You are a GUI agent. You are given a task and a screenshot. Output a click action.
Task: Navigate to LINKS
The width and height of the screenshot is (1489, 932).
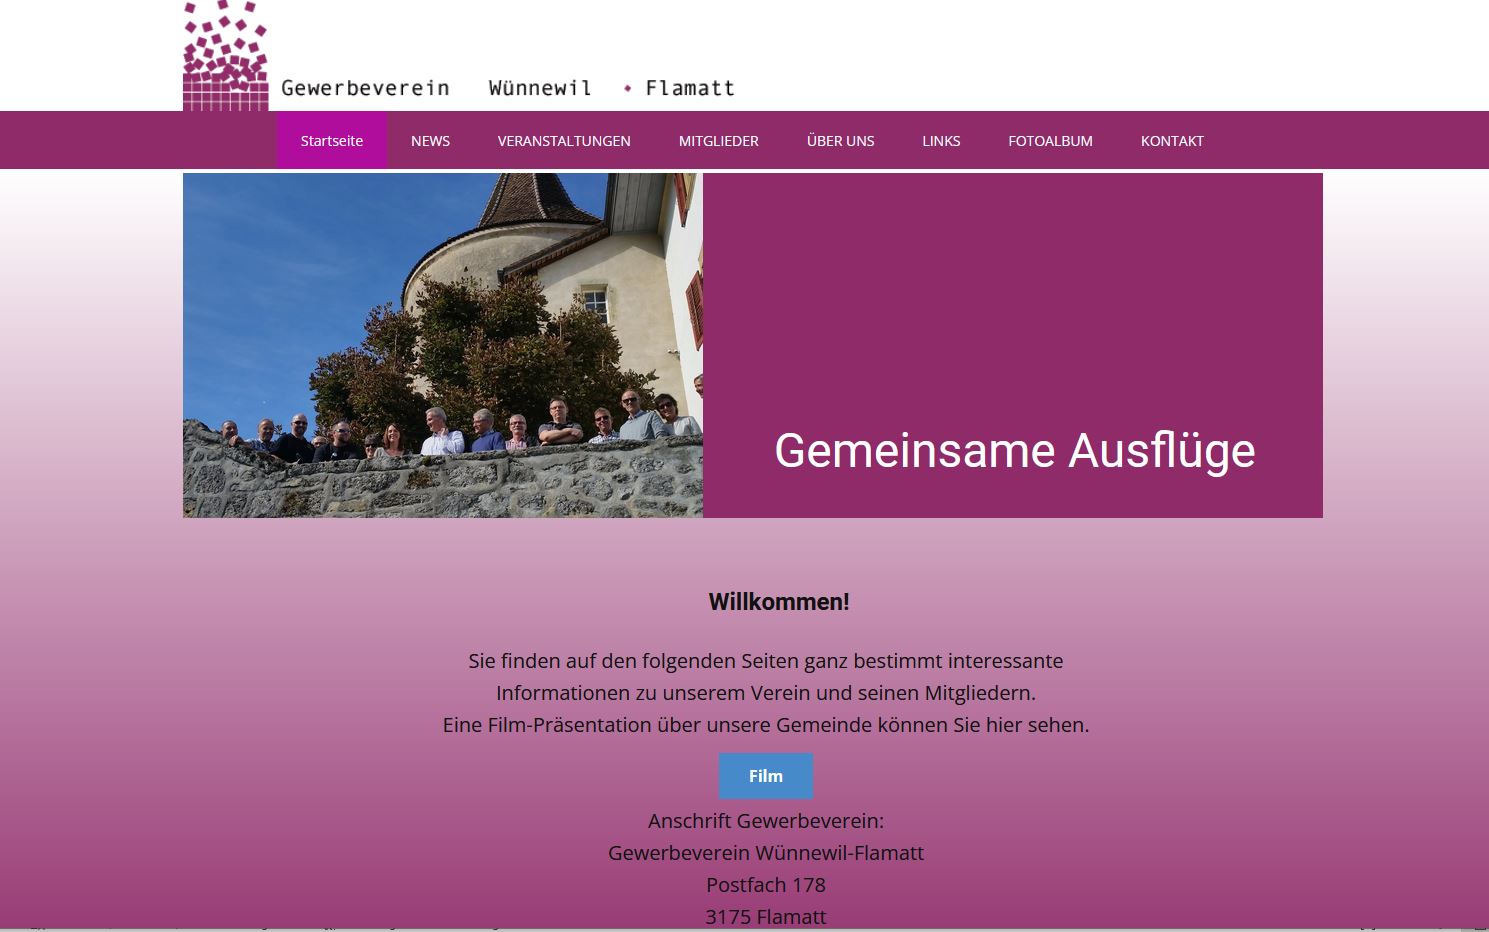tap(941, 140)
